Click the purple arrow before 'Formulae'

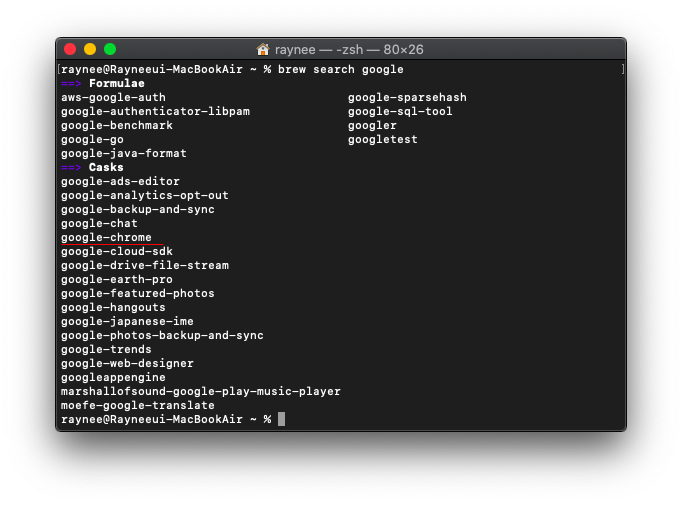tap(71, 84)
